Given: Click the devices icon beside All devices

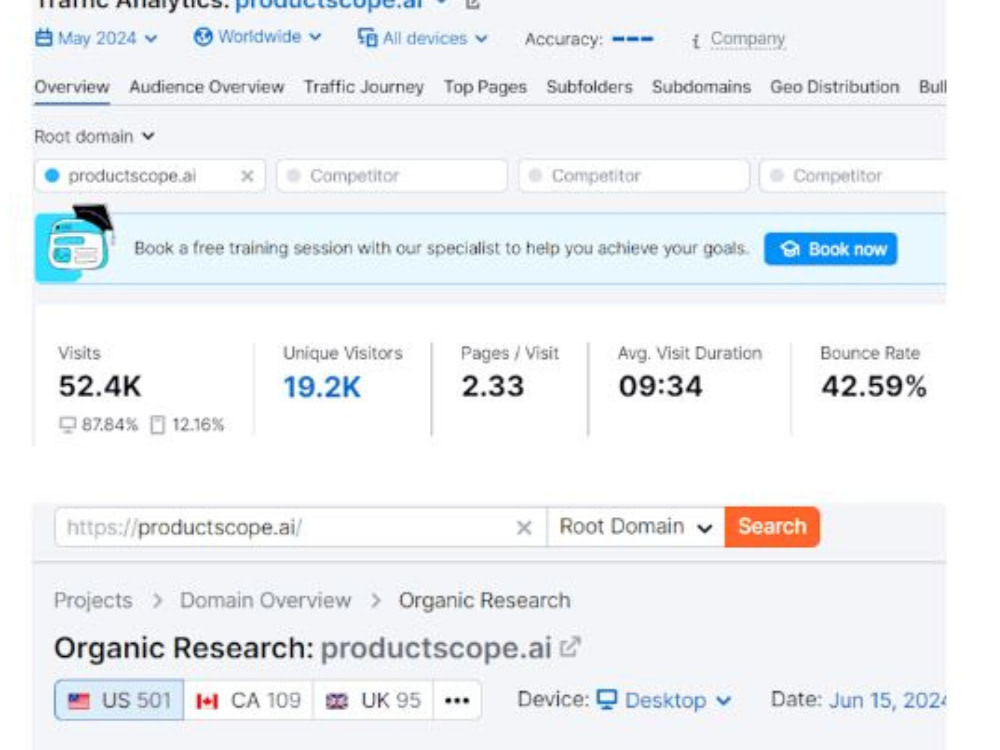Looking at the screenshot, I should (x=367, y=38).
